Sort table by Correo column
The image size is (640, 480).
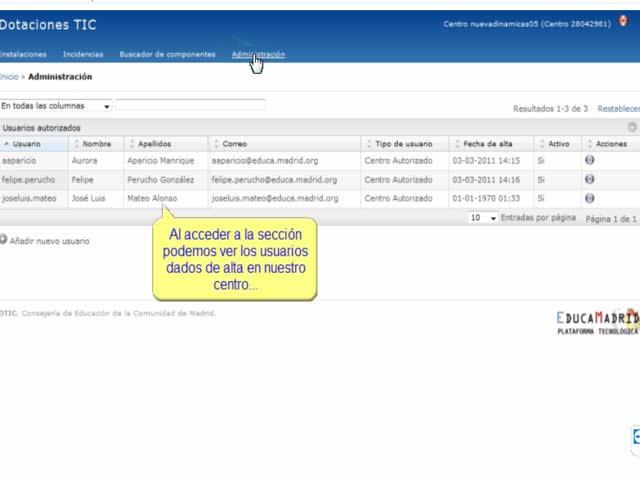[x=284, y=144]
